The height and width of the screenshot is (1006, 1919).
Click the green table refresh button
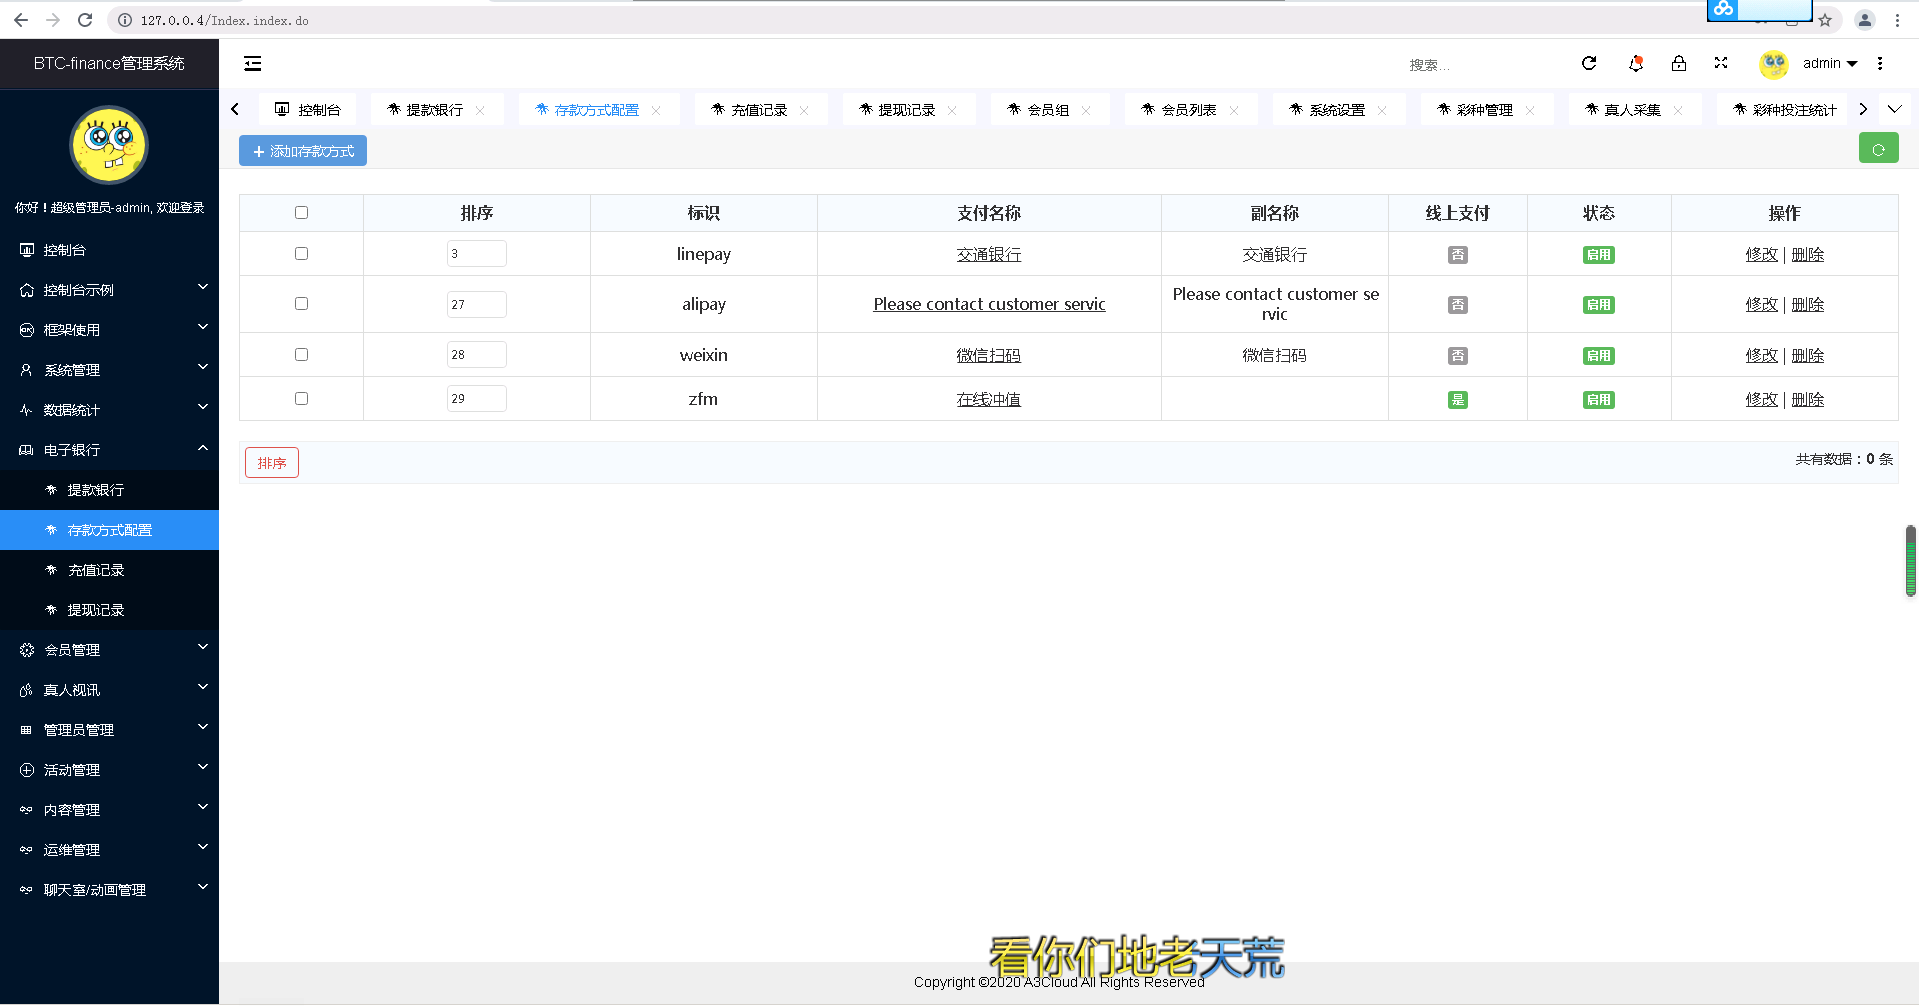(1878, 149)
